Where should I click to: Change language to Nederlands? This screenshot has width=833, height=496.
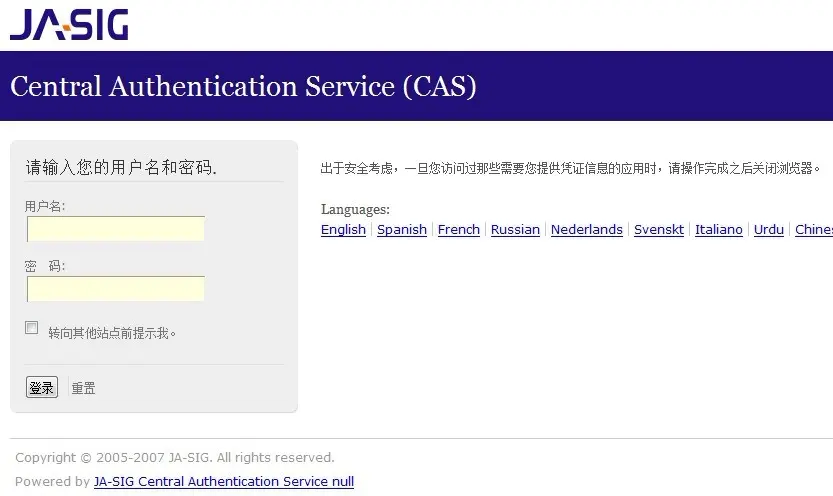[x=586, y=229]
